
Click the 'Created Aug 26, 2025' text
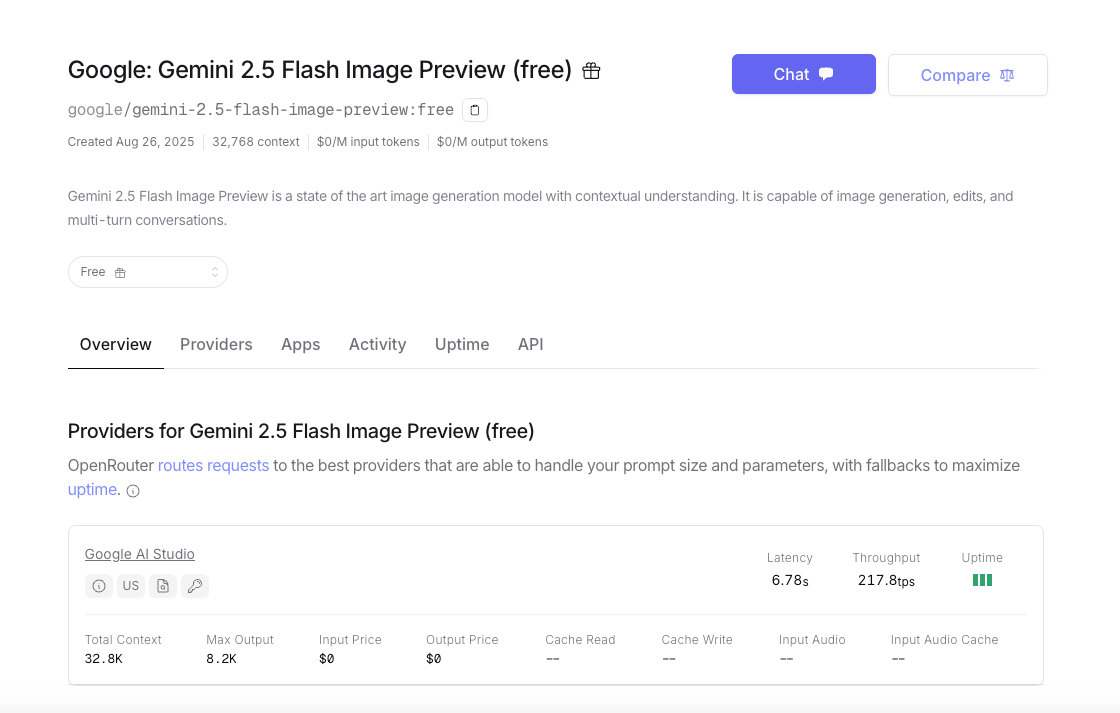pos(131,142)
